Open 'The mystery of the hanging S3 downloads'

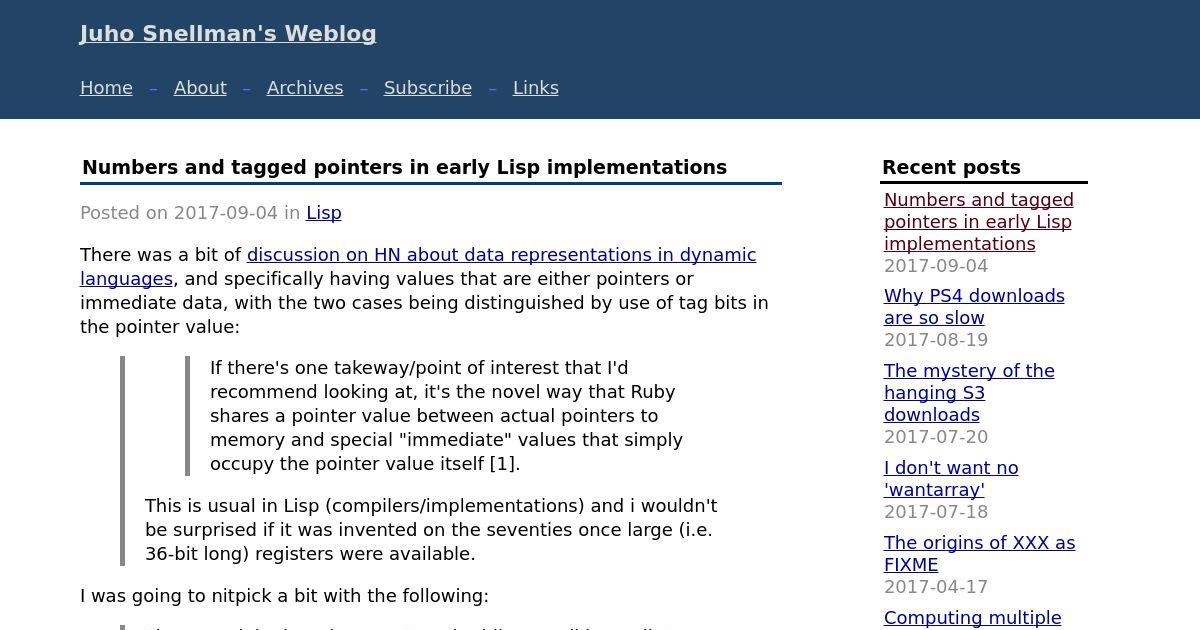[969, 393]
